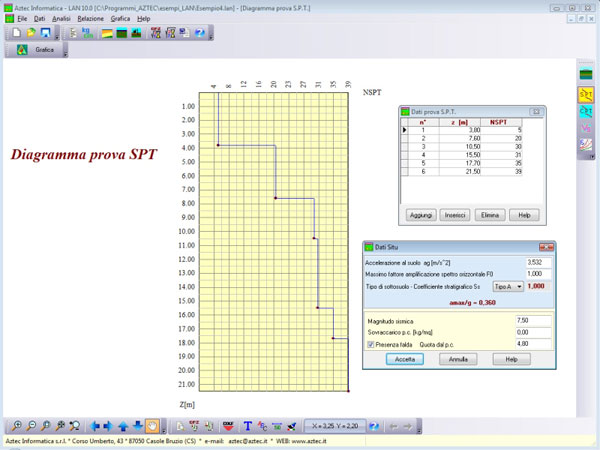Pan view up with blue arrow
Image resolution: width=600 pixels, height=450 pixels.
click(123, 426)
